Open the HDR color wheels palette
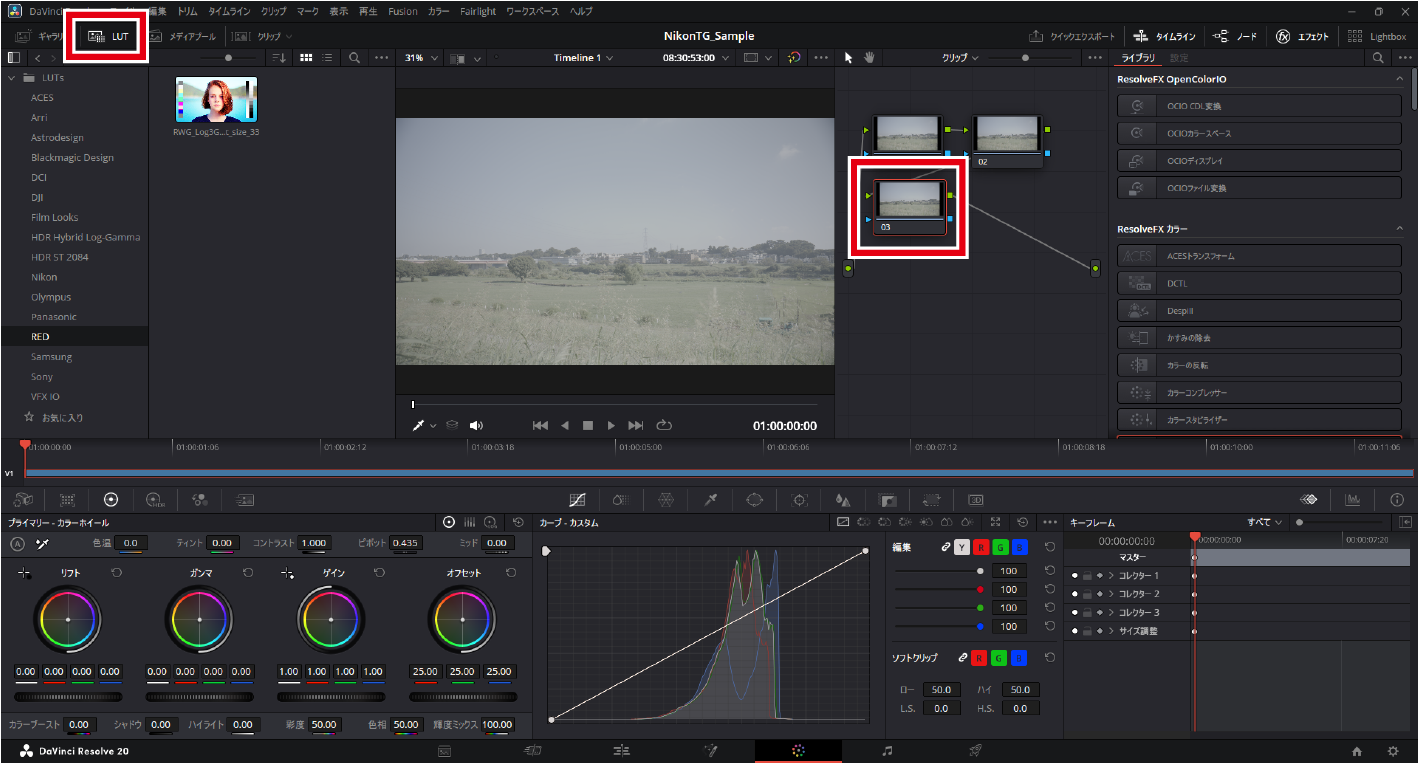The height and width of the screenshot is (763, 1418). tap(155, 500)
